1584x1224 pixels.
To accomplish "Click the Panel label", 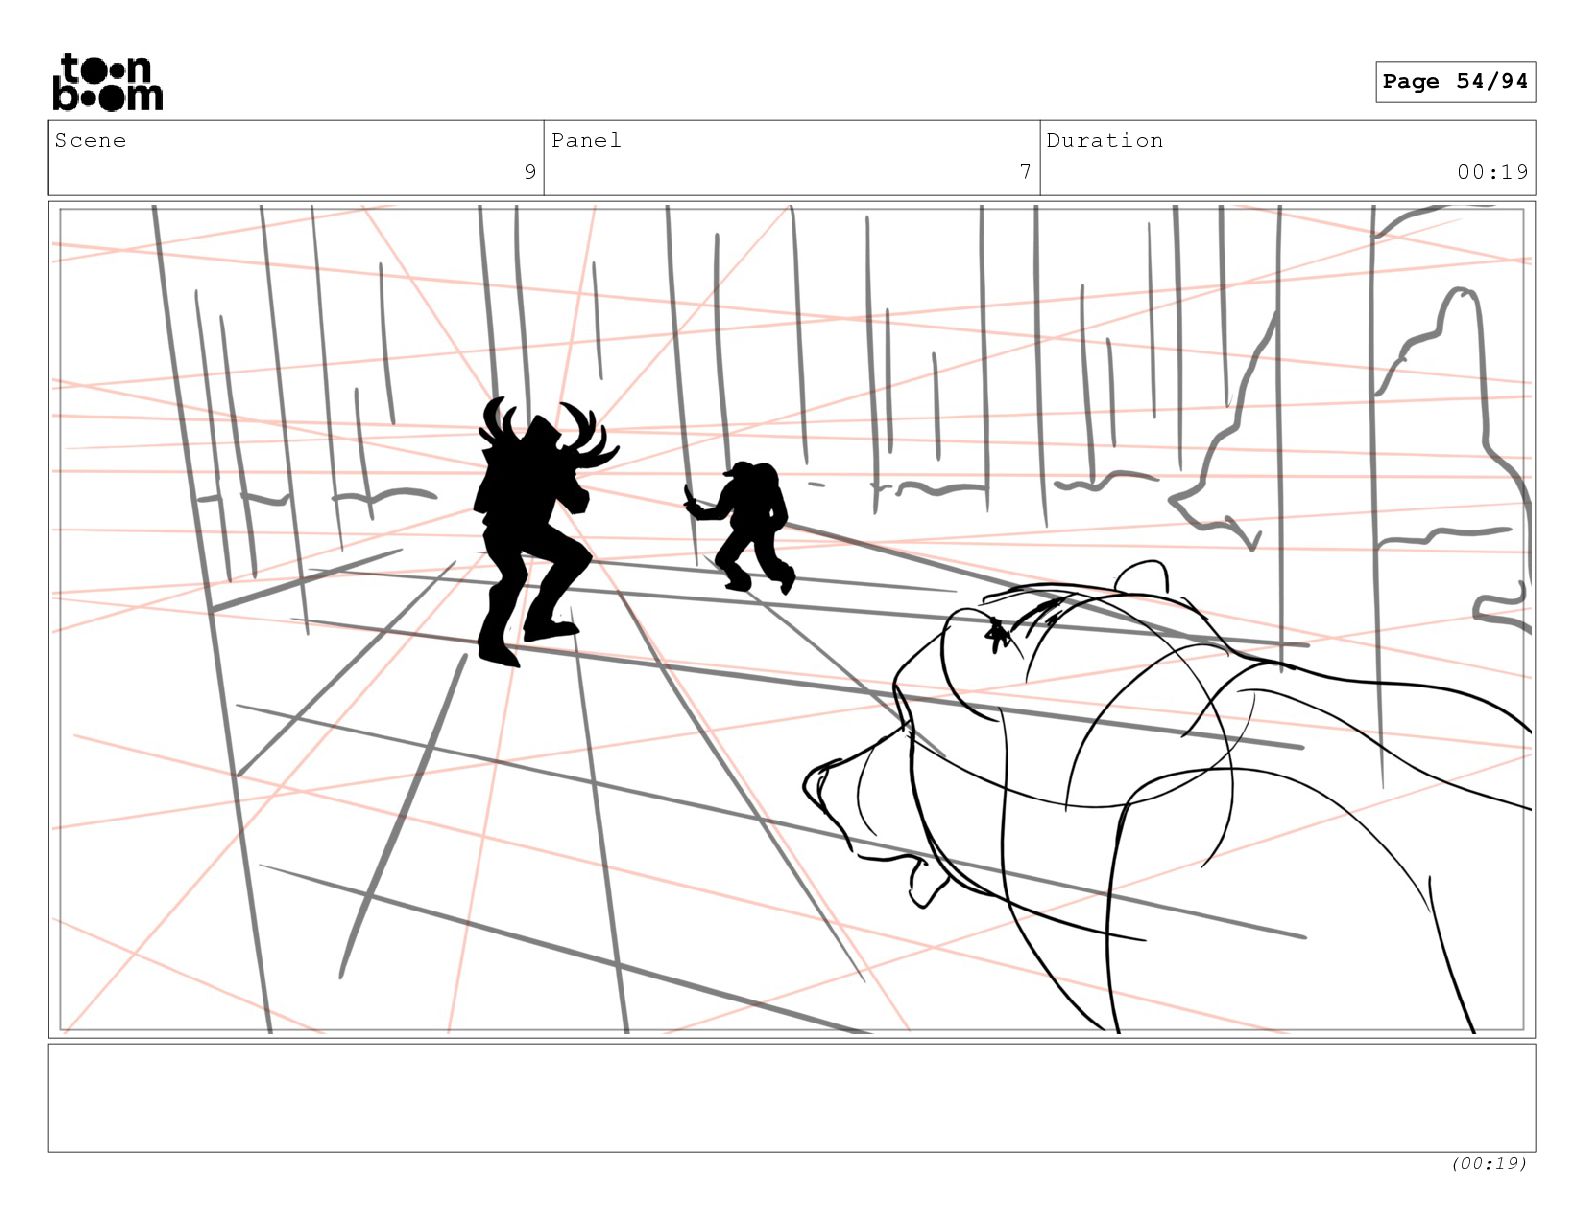I will point(586,140).
